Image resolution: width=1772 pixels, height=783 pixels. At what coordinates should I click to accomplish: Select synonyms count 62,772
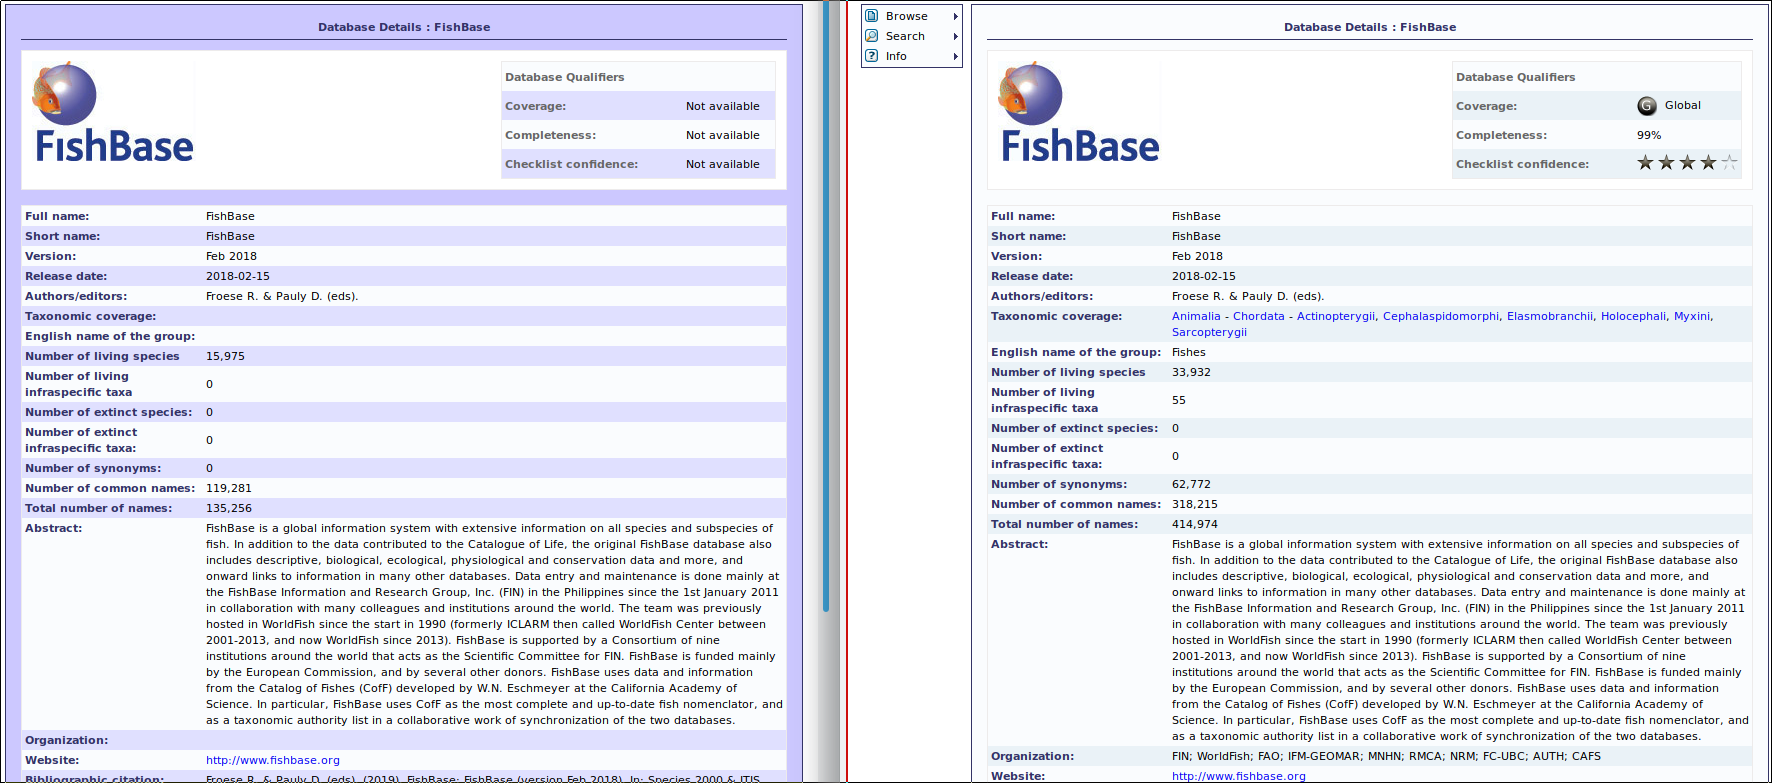[x=1191, y=484]
